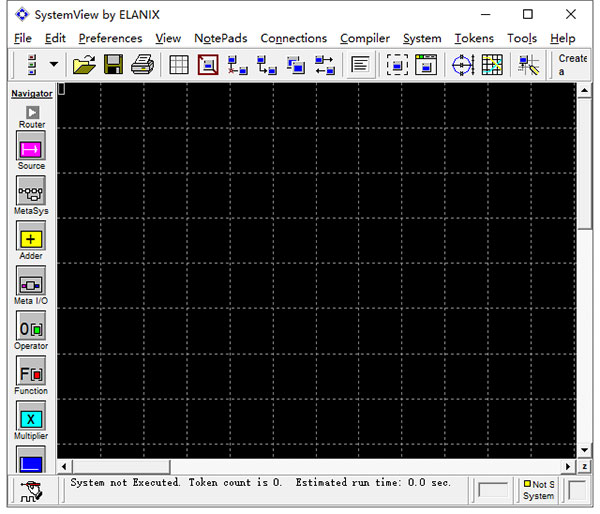Image resolution: width=600 pixels, height=514 pixels.
Task: Toggle the Not S System status indicator
Action: (538, 490)
